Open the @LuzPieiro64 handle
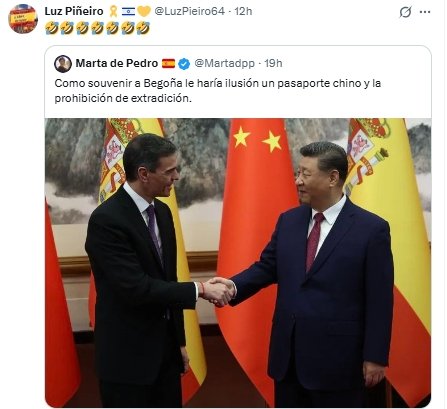This screenshot has height=409, width=447. [x=190, y=11]
